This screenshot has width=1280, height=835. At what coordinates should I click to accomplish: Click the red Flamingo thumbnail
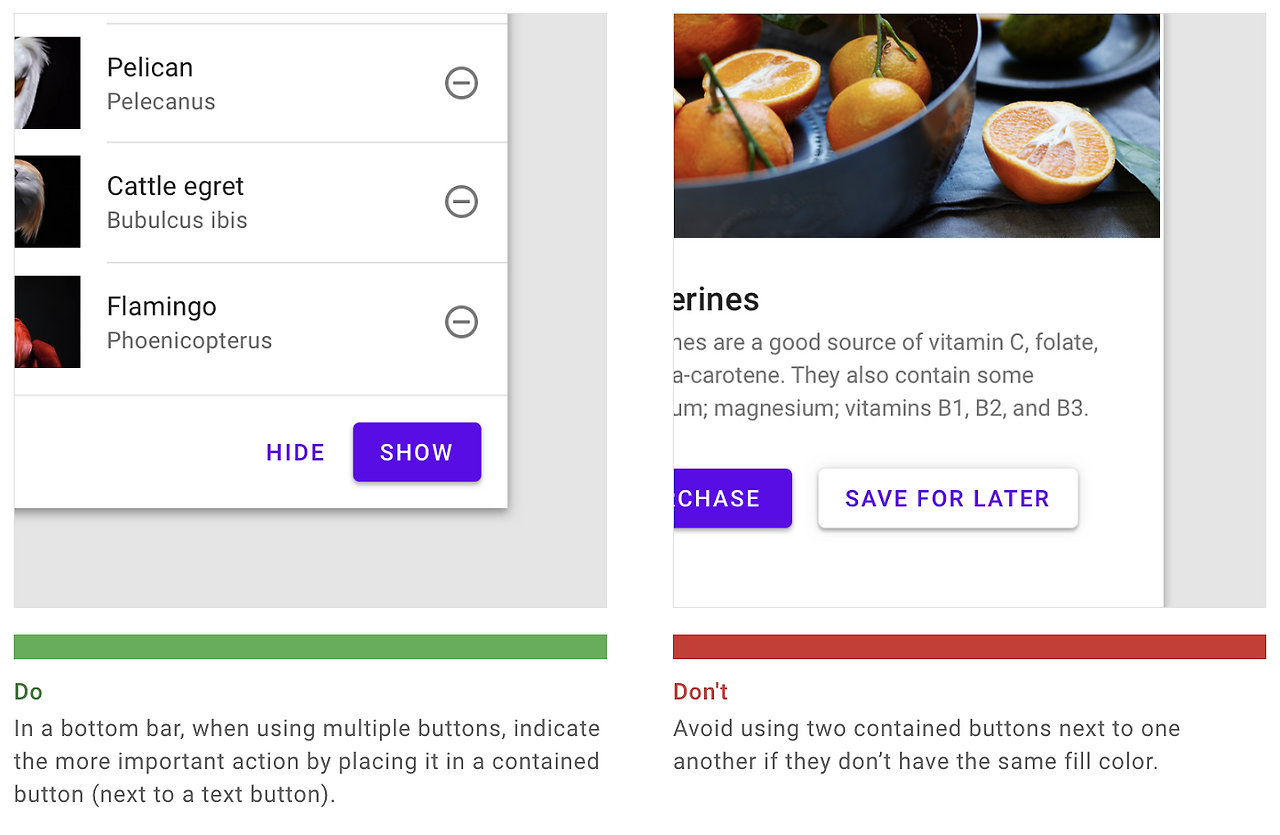click(47, 322)
